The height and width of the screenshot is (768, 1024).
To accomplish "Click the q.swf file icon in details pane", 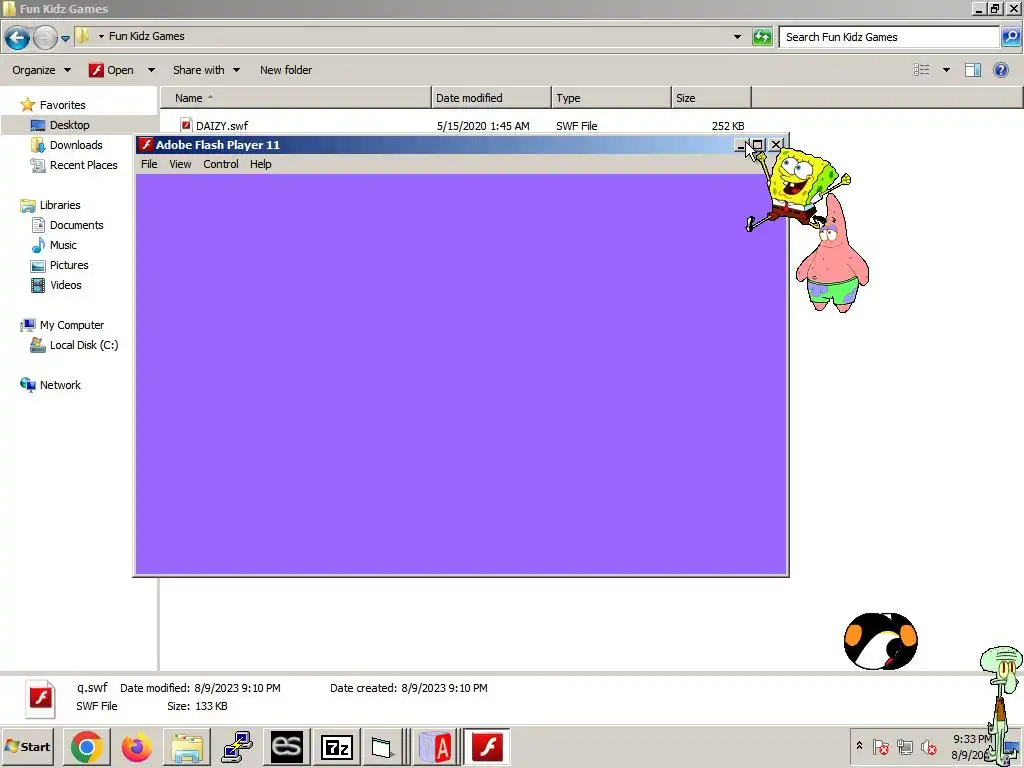I will pos(40,698).
